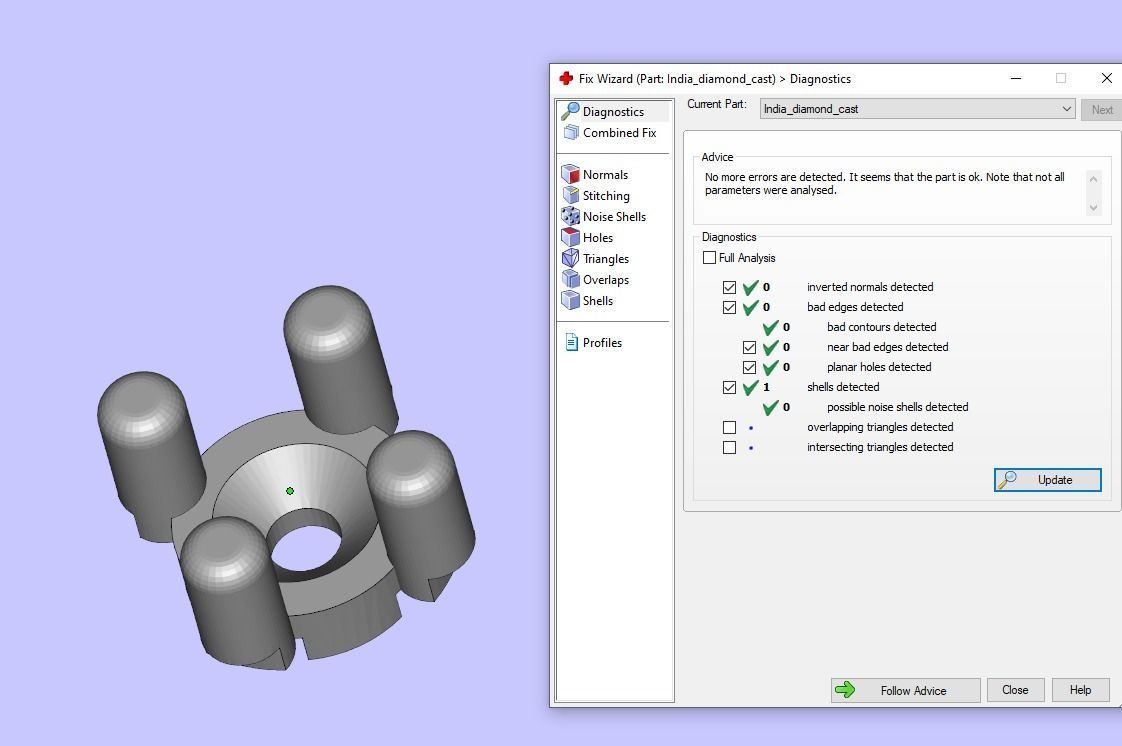
Task: Select the Overlaps cube icon
Action: 570,279
